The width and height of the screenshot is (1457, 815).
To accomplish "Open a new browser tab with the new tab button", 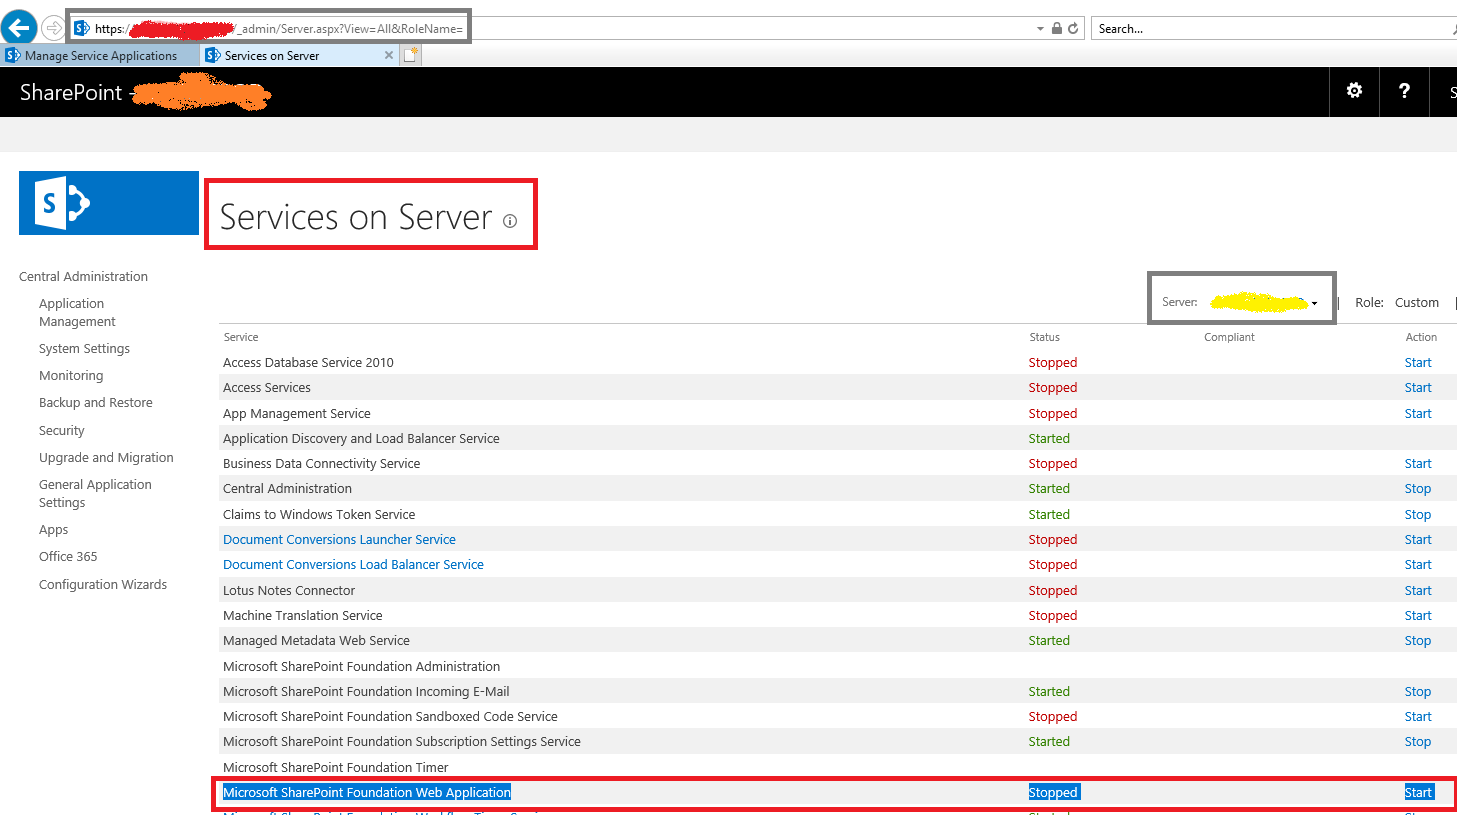I will pyautogui.click(x=410, y=55).
